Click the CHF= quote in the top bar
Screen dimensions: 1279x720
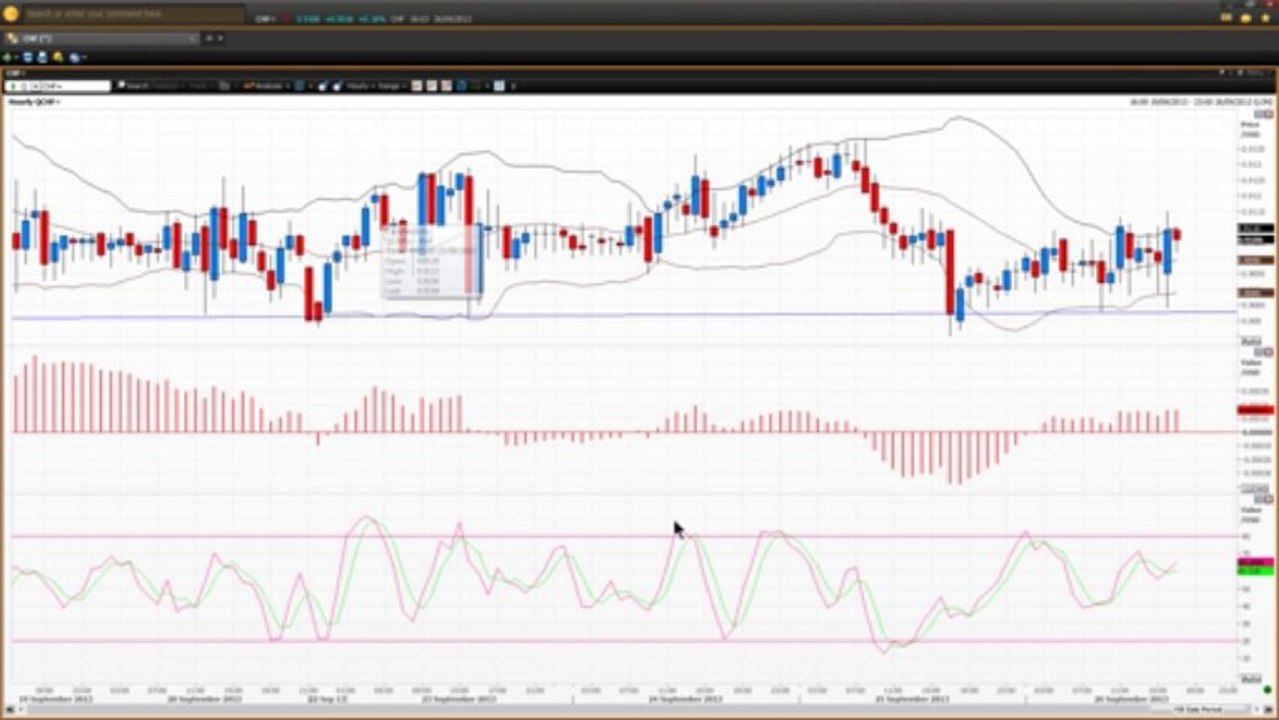tap(265, 18)
